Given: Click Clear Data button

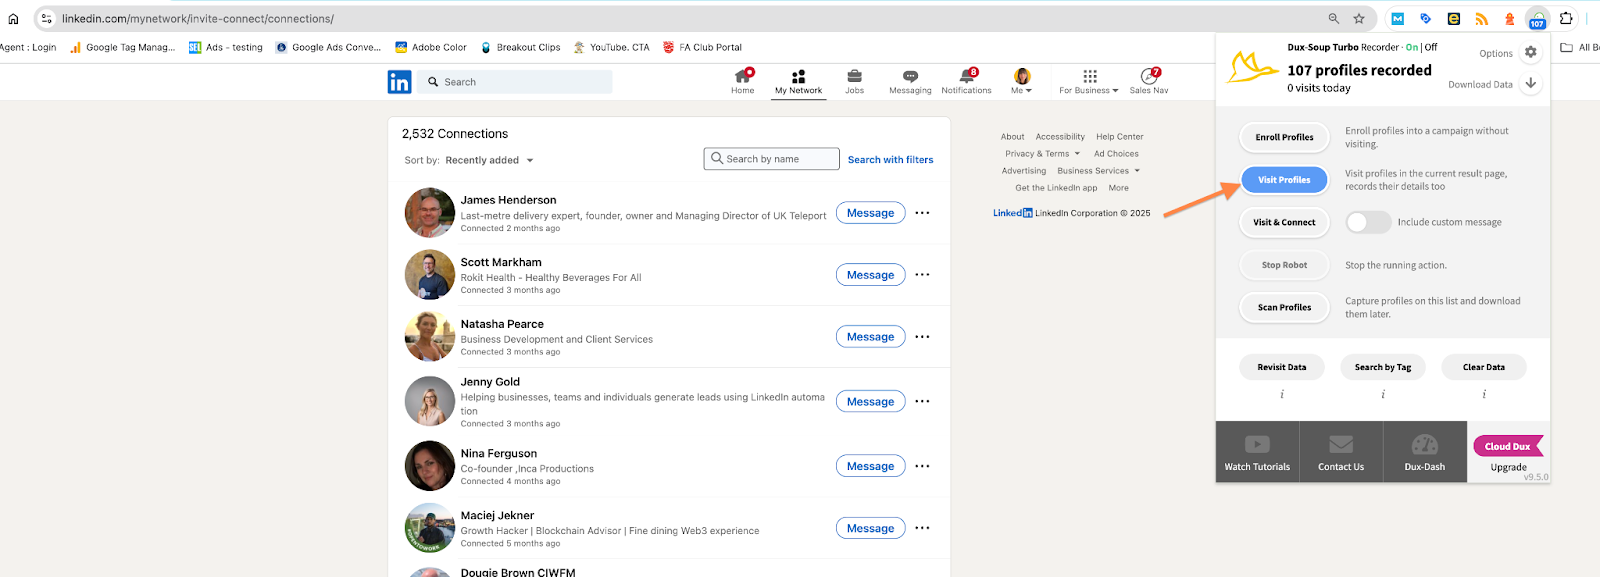Looking at the screenshot, I should [1484, 367].
